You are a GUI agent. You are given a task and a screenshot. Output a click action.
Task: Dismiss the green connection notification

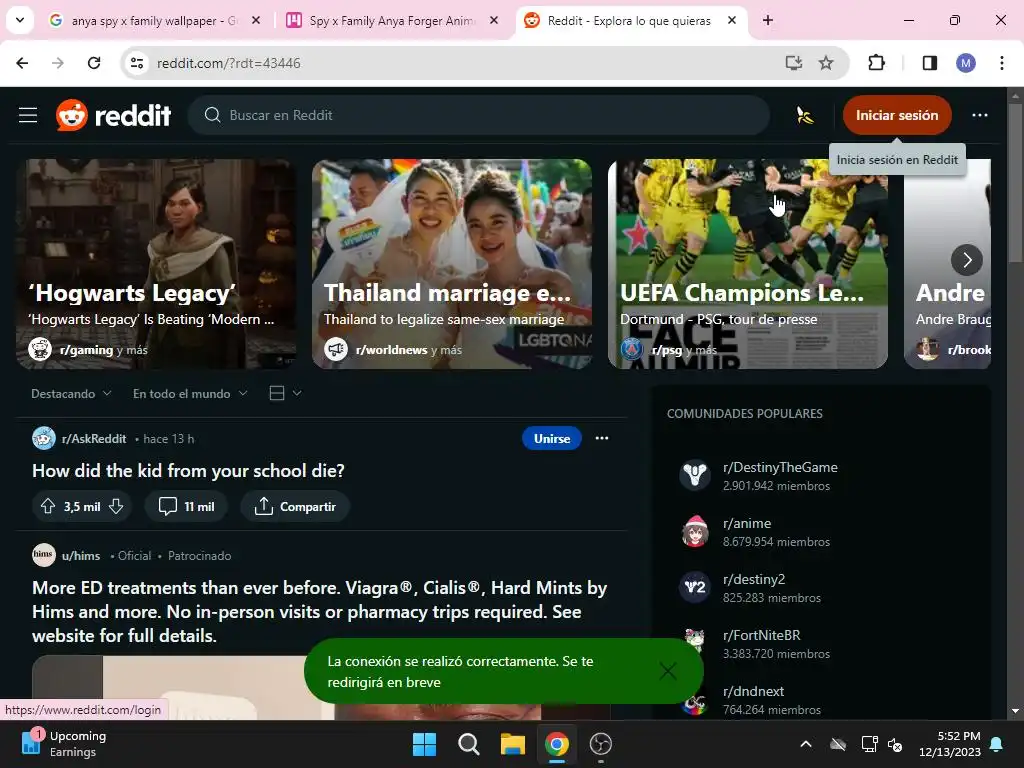(668, 671)
